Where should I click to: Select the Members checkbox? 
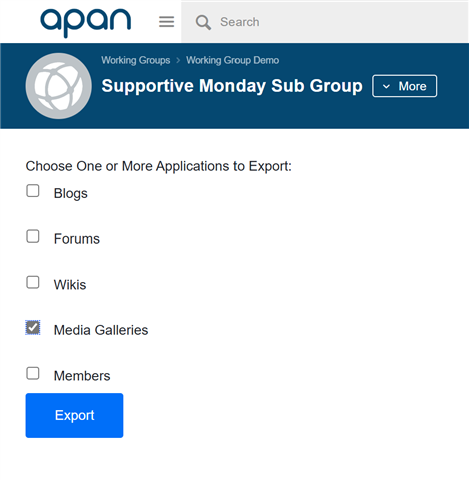click(33, 373)
